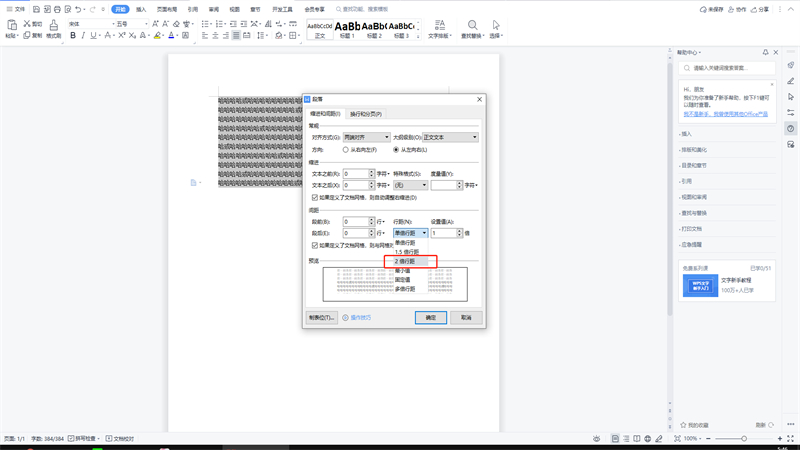Click the clear formatting eraser icon

coord(176,24)
